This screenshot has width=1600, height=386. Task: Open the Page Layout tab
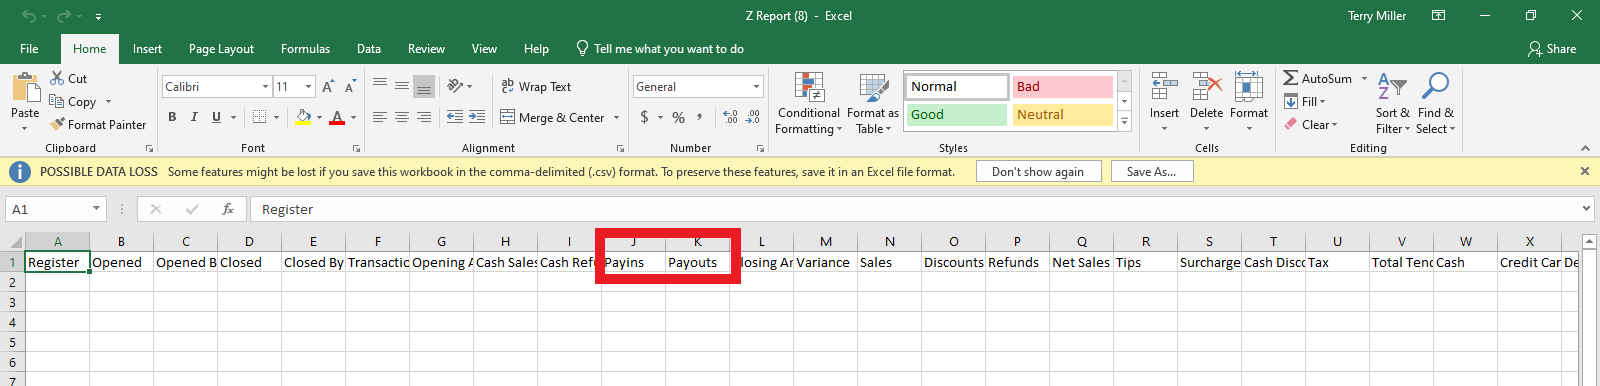[x=221, y=49]
